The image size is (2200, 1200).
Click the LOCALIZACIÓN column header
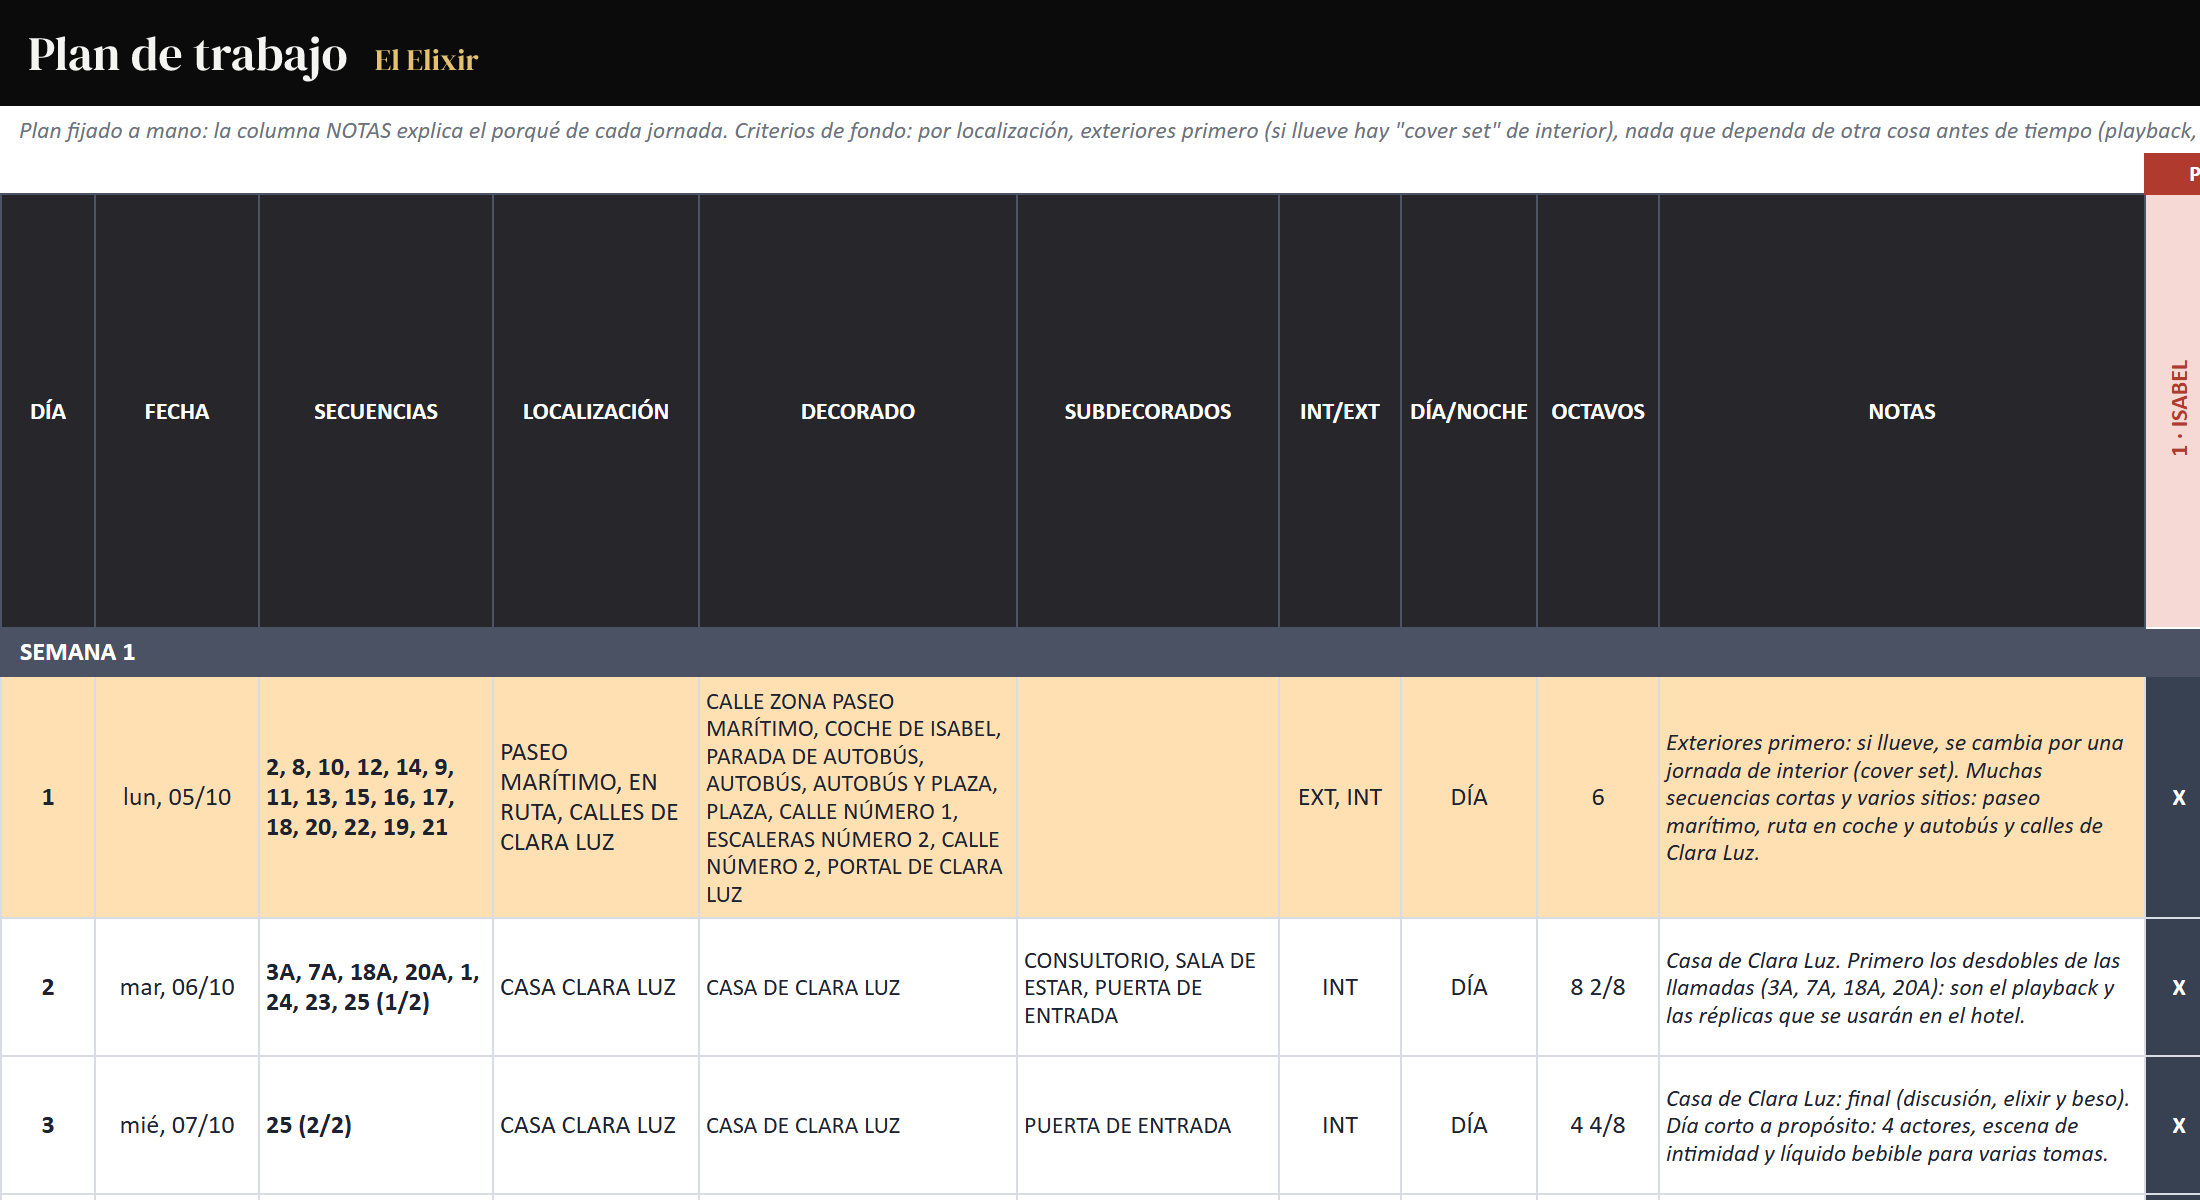(596, 411)
